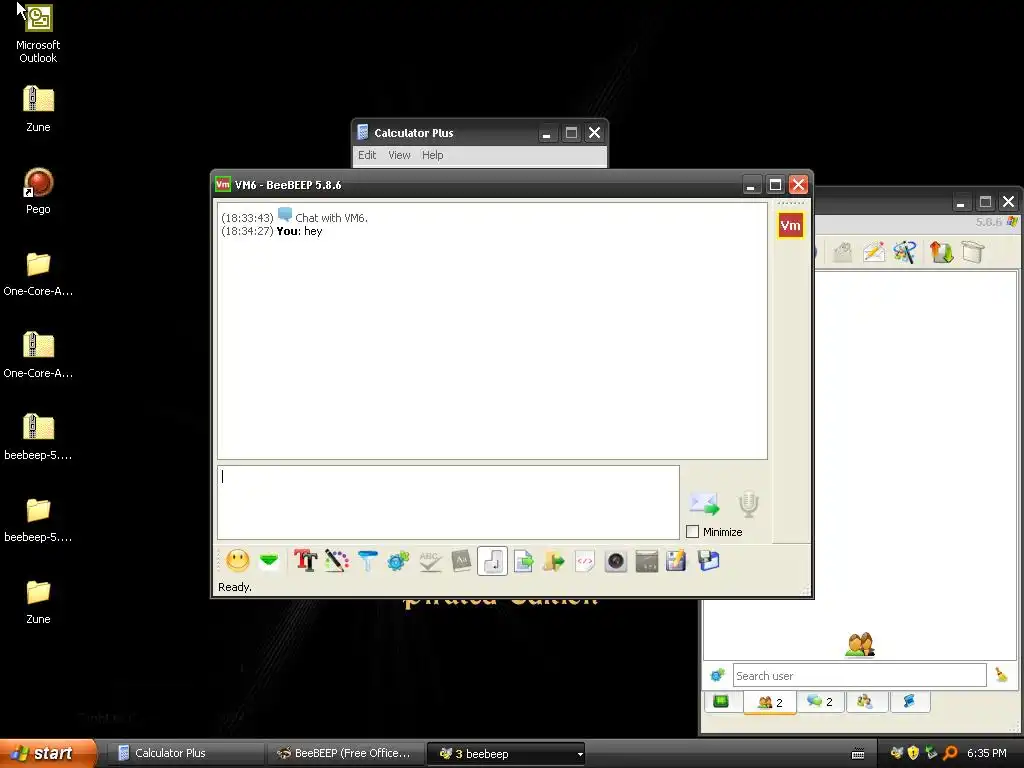Focus the Search user field
Image resolution: width=1024 pixels, height=768 pixels.
pyautogui.click(x=859, y=675)
